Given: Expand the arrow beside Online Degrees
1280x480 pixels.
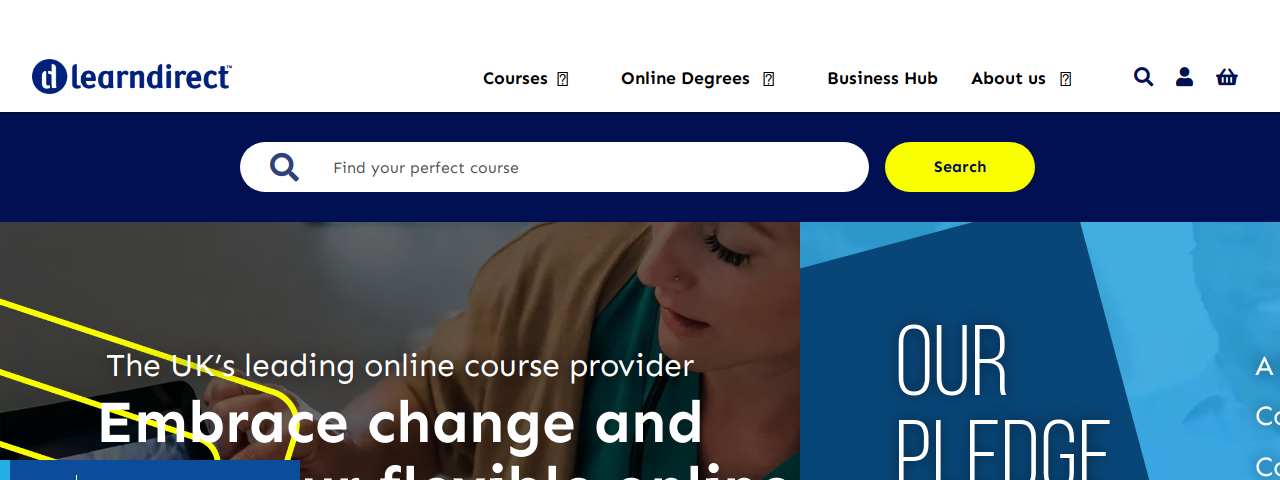Looking at the screenshot, I should coord(769,79).
